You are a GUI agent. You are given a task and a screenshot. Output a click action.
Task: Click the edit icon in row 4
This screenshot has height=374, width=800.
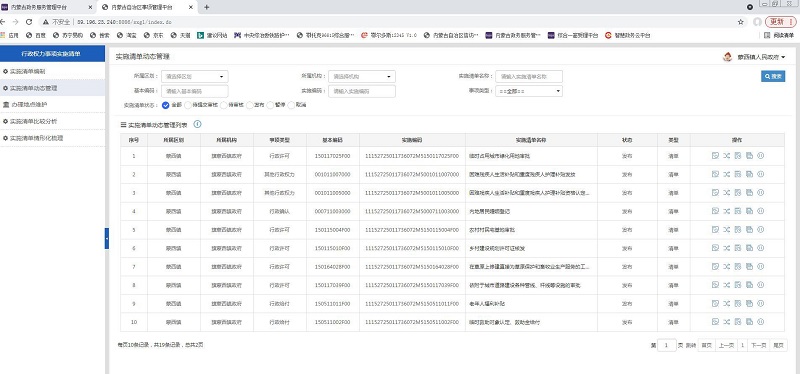pyautogui.click(x=715, y=211)
